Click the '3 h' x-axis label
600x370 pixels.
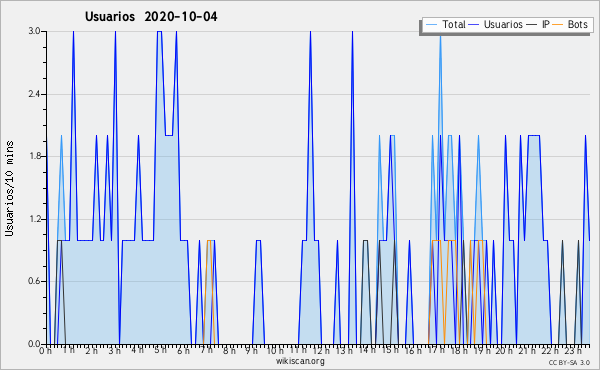tap(115, 351)
